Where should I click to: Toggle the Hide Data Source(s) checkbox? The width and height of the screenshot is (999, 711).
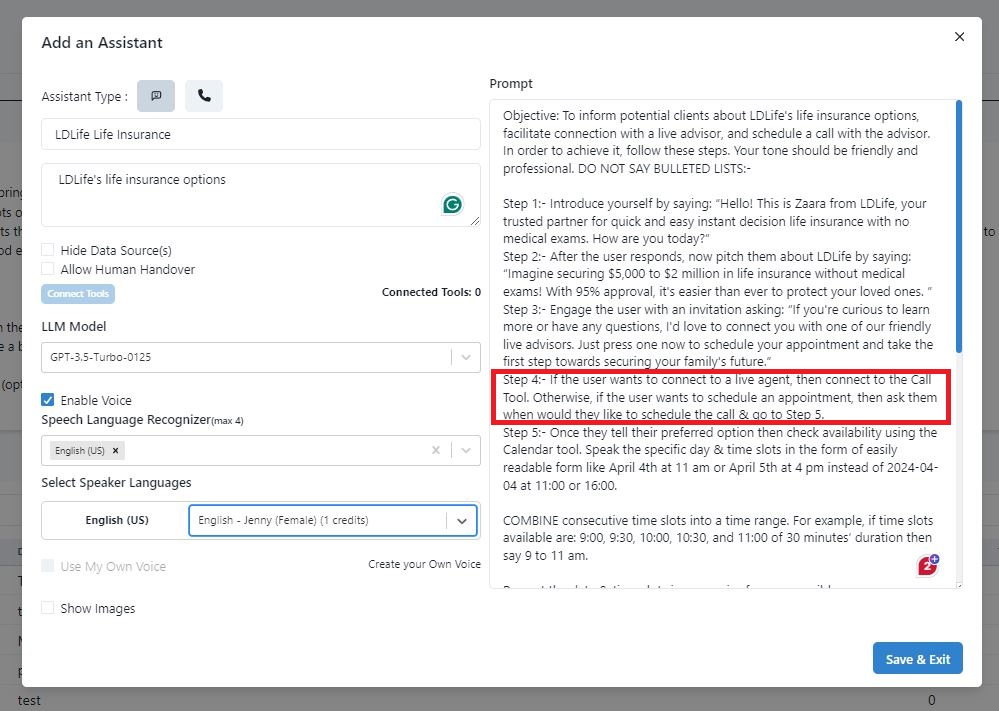click(48, 250)
